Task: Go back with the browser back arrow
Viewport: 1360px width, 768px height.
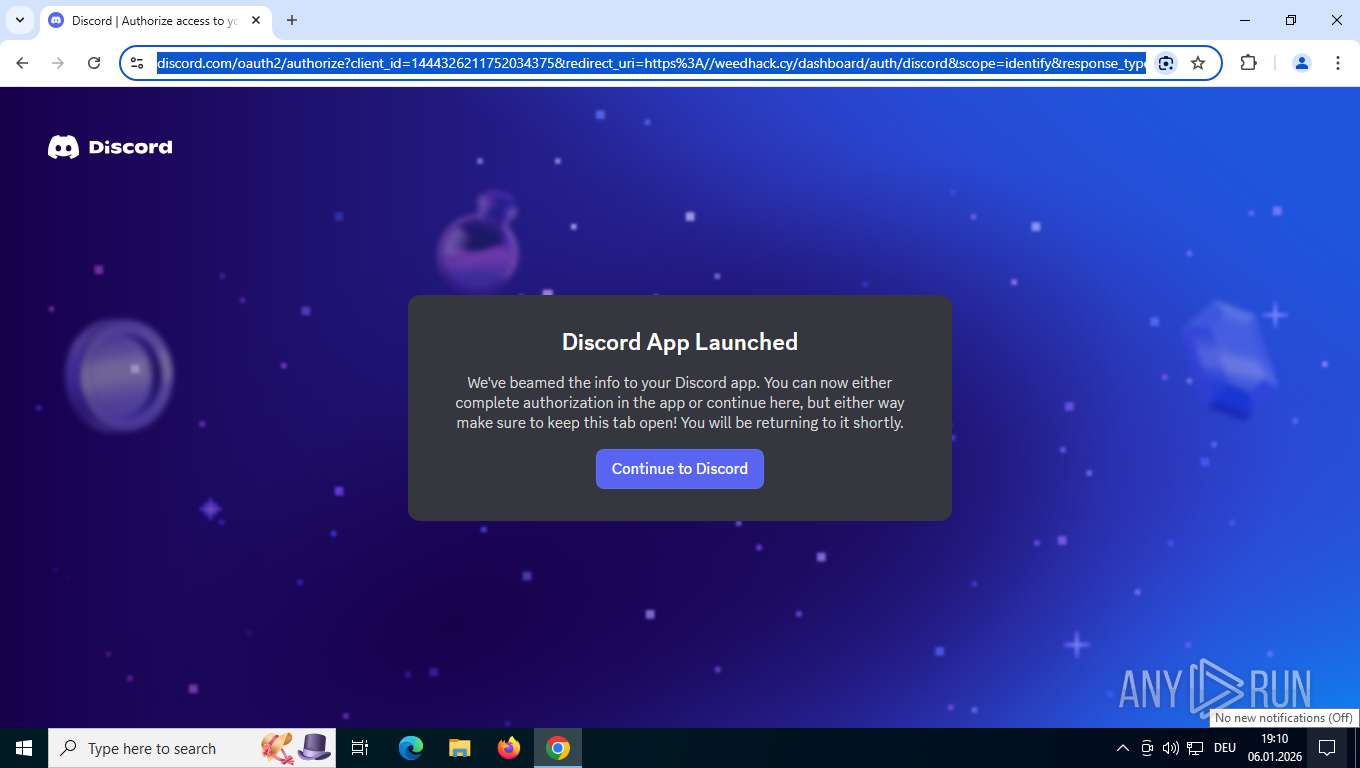Action: (22, 63)
